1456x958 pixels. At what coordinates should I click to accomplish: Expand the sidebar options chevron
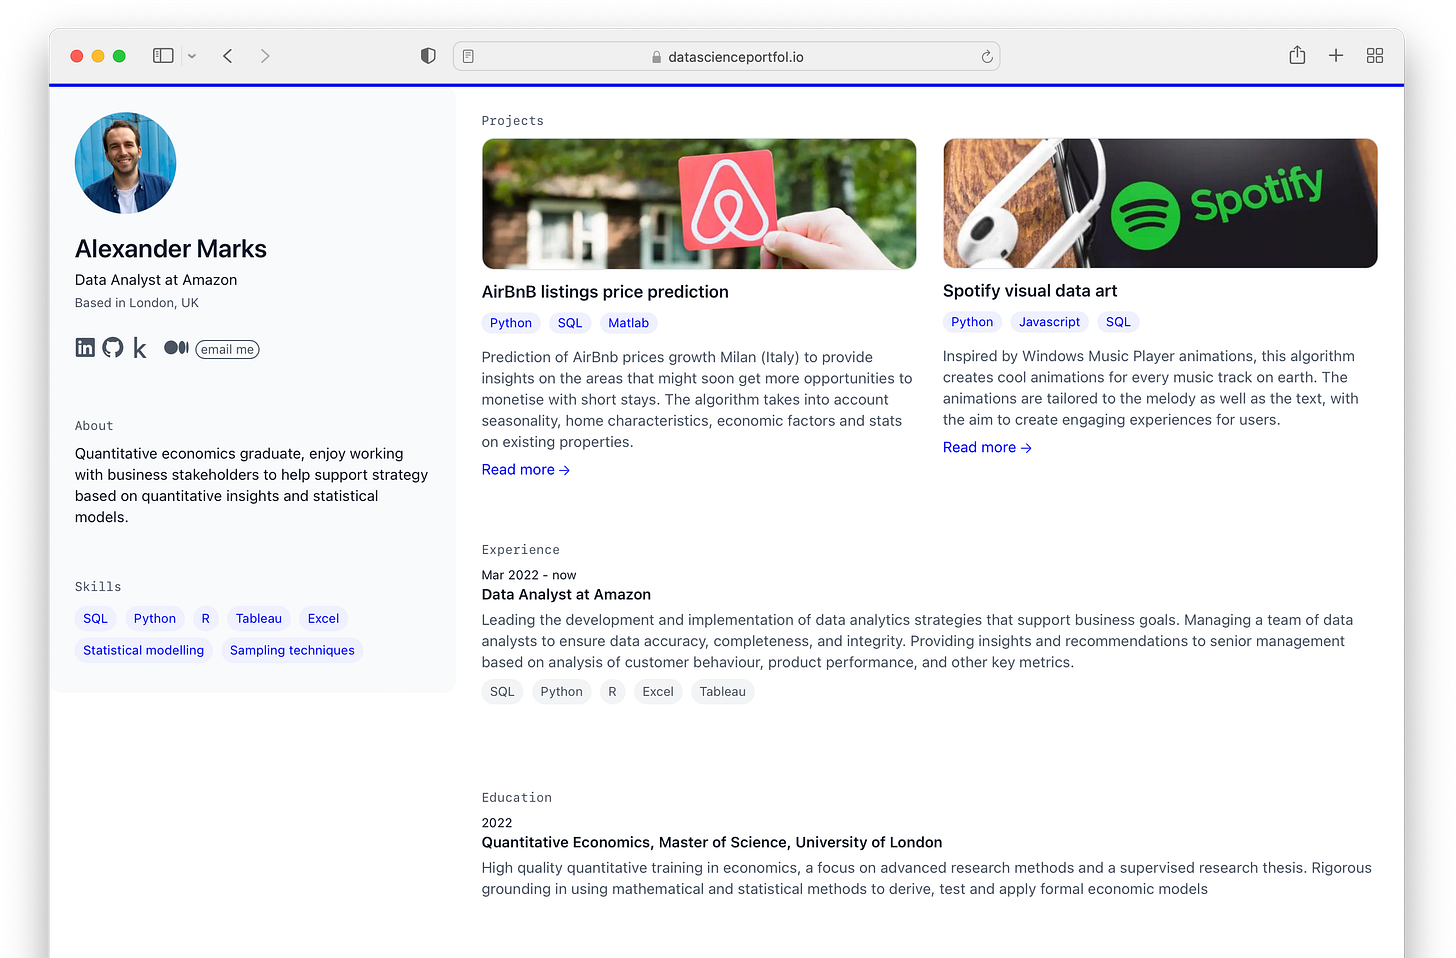point(192,56)
